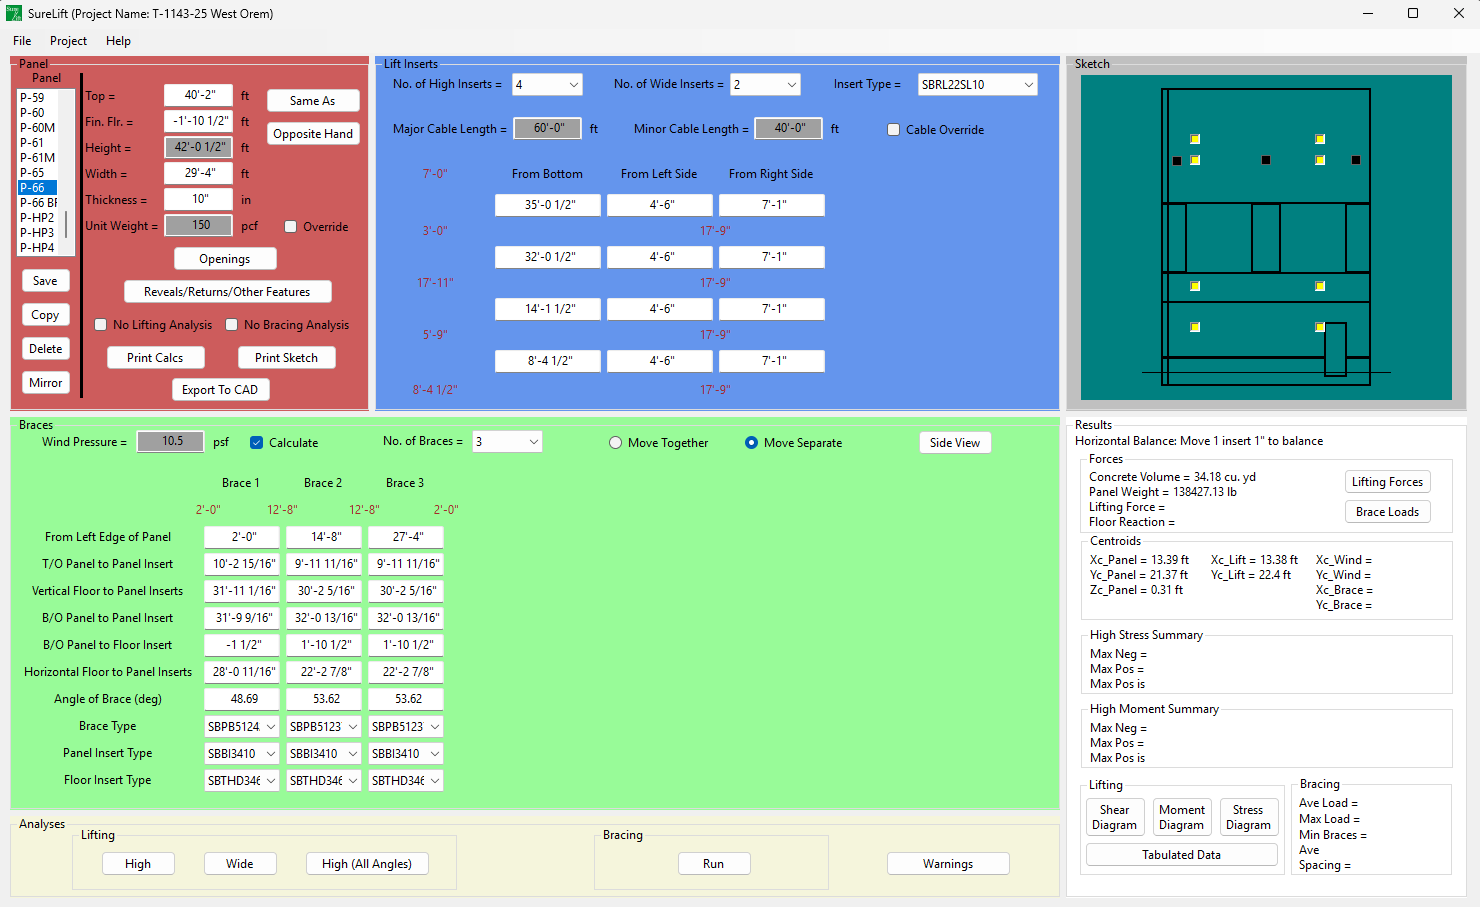Open the Shear Diagram
The image size is (1480, 907).
(x=1114, y=817)
